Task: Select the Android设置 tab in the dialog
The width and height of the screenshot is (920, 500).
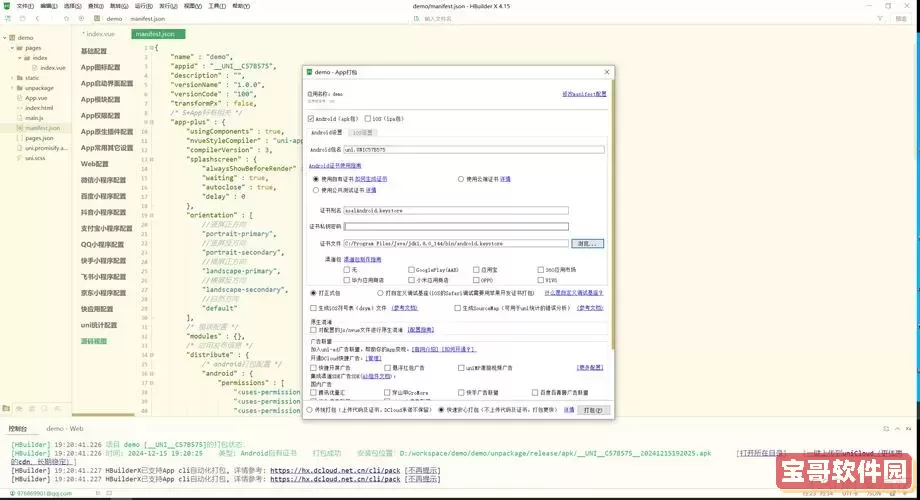Action: 327,133
